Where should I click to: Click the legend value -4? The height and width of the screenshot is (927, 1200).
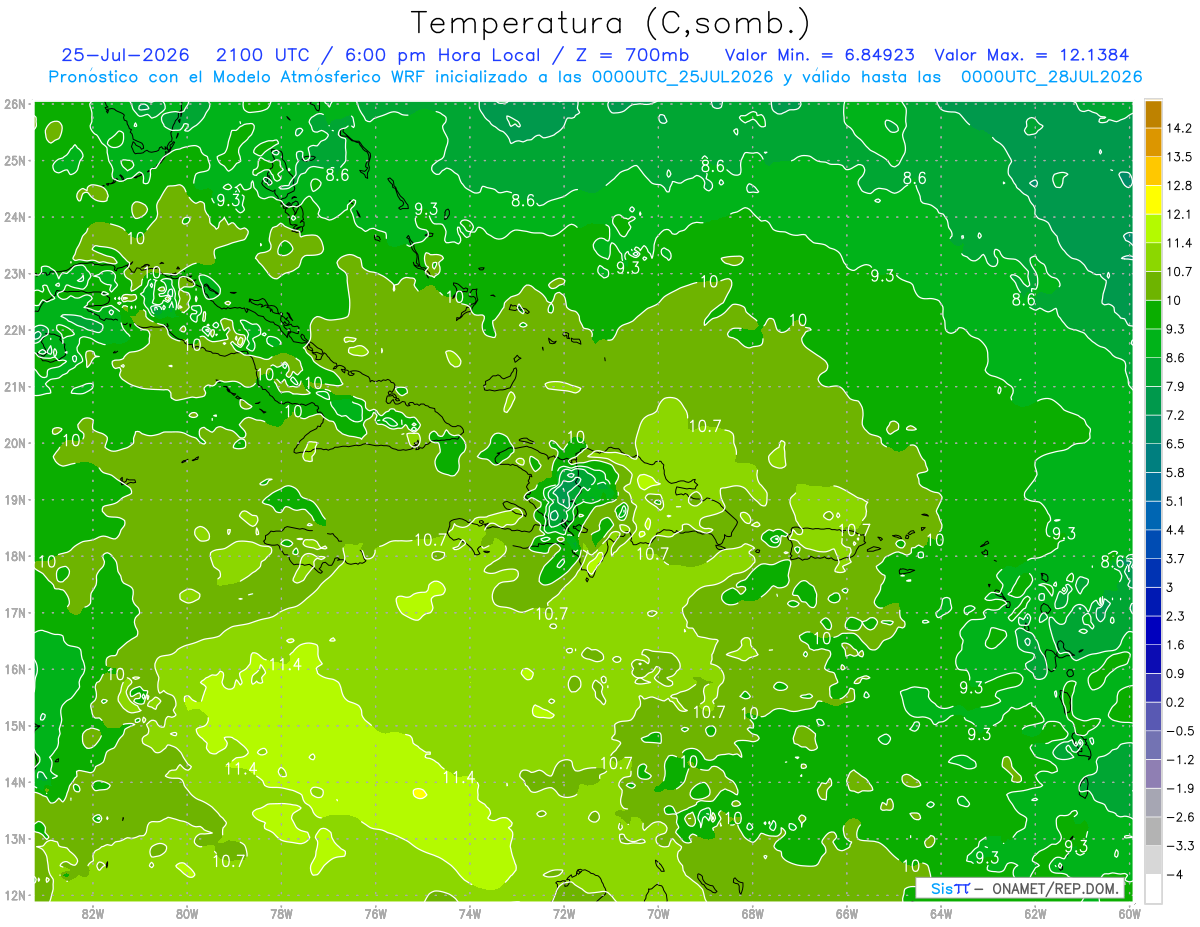point(1174,874)
